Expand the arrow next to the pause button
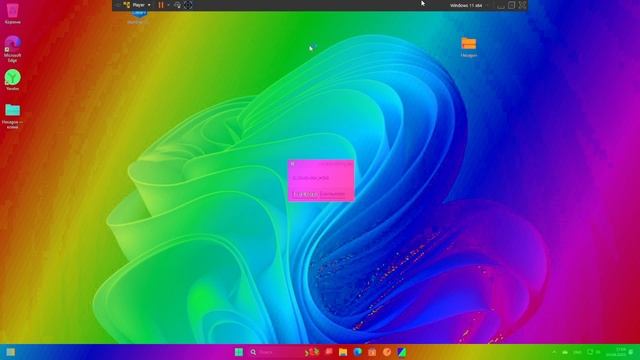 pos(168,5)
